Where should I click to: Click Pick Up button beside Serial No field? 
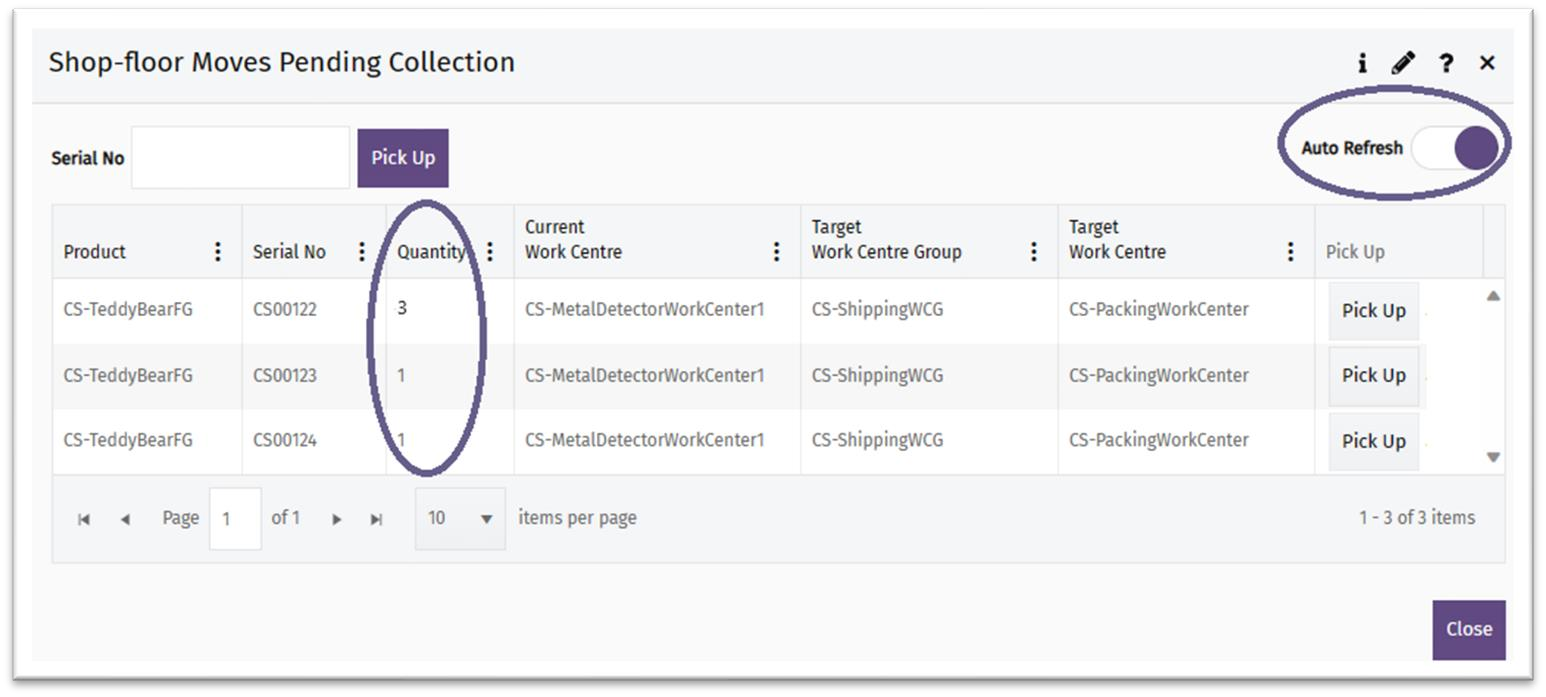(403, 158)
